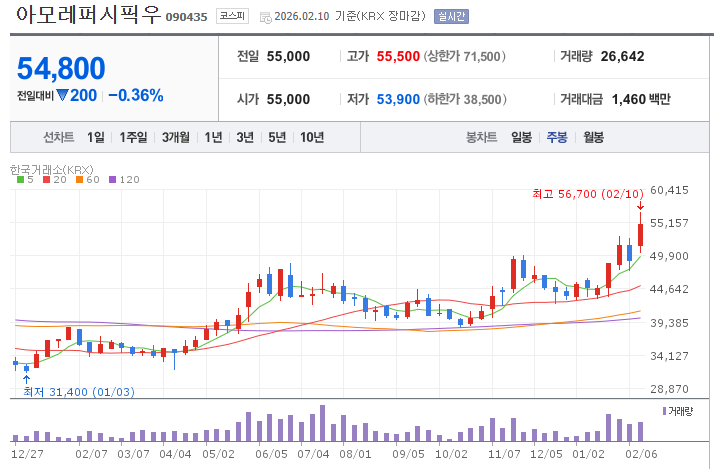Click the green 5-period moving average swatch
The width and height of the screenshot is (714, 469).
21,180
